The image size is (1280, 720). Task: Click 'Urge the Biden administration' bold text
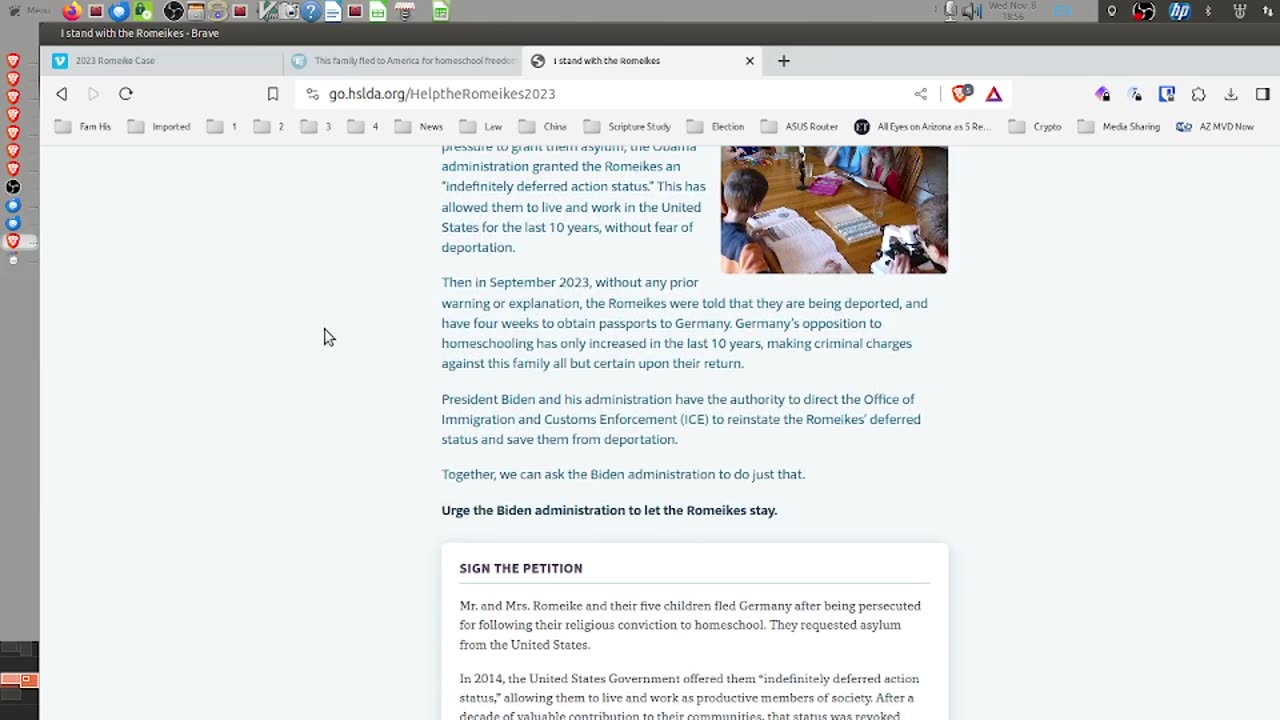(x=609, y=510)
